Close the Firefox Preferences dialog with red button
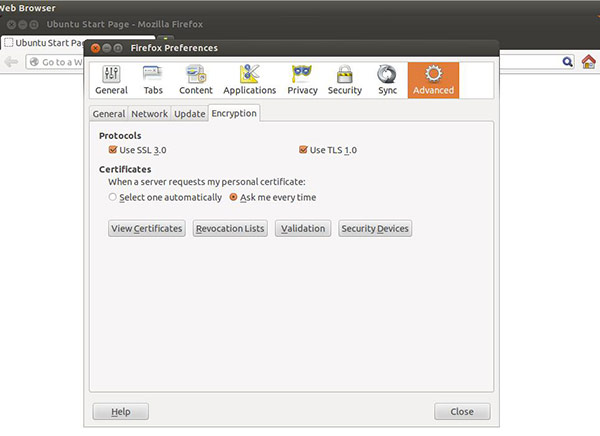The width and height of the screenshot is (600, 436). tap(95, 48)
